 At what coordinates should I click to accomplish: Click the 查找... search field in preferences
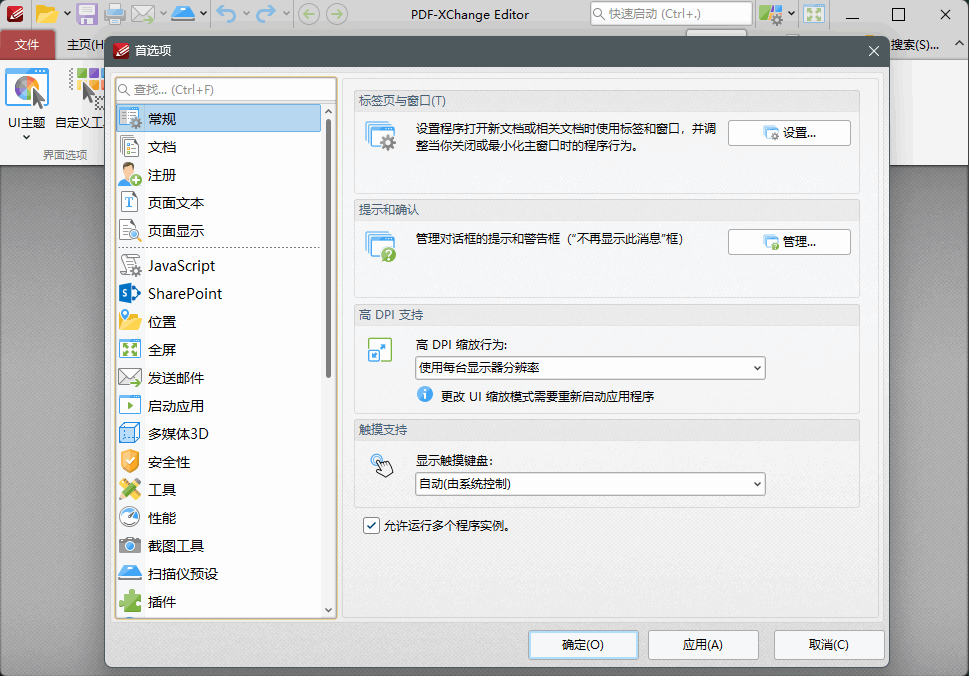(226, 90)
